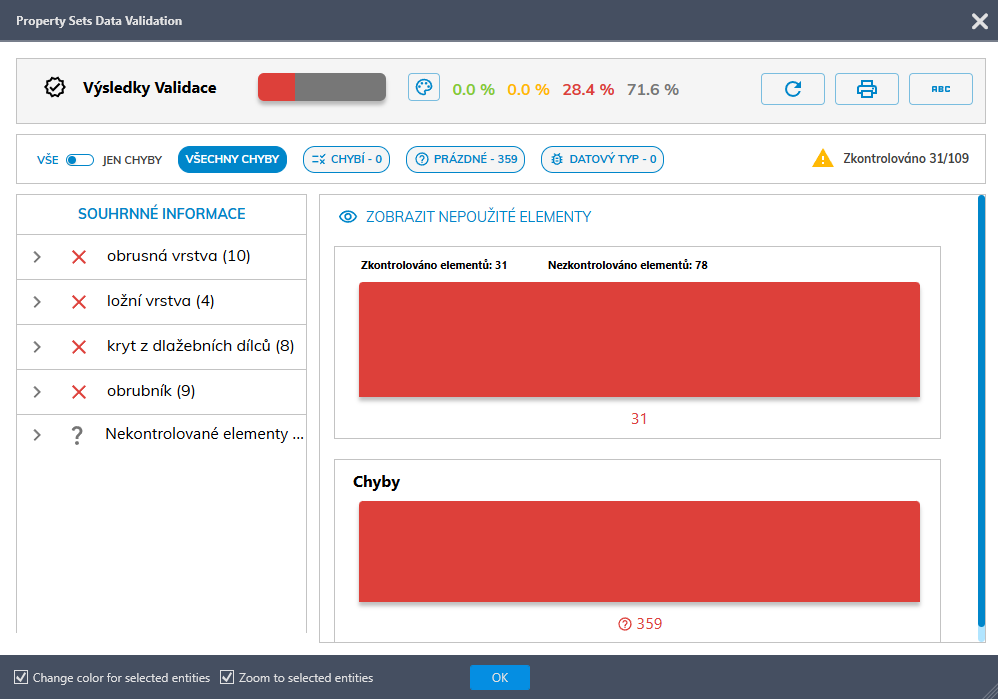Click the question mark icon for Nekontrolované elementy
The image size is (998, 699).
click(77, 435)
